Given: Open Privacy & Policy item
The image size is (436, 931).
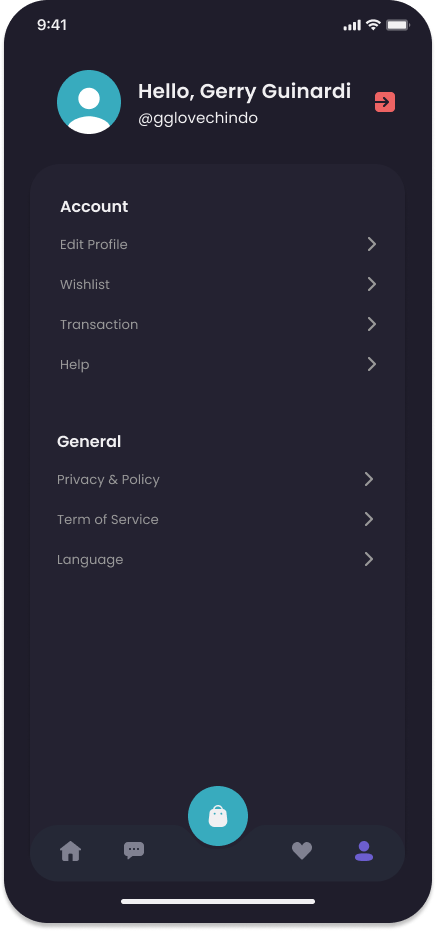Looking at the screenshot, I should click(x=217, y=479).
